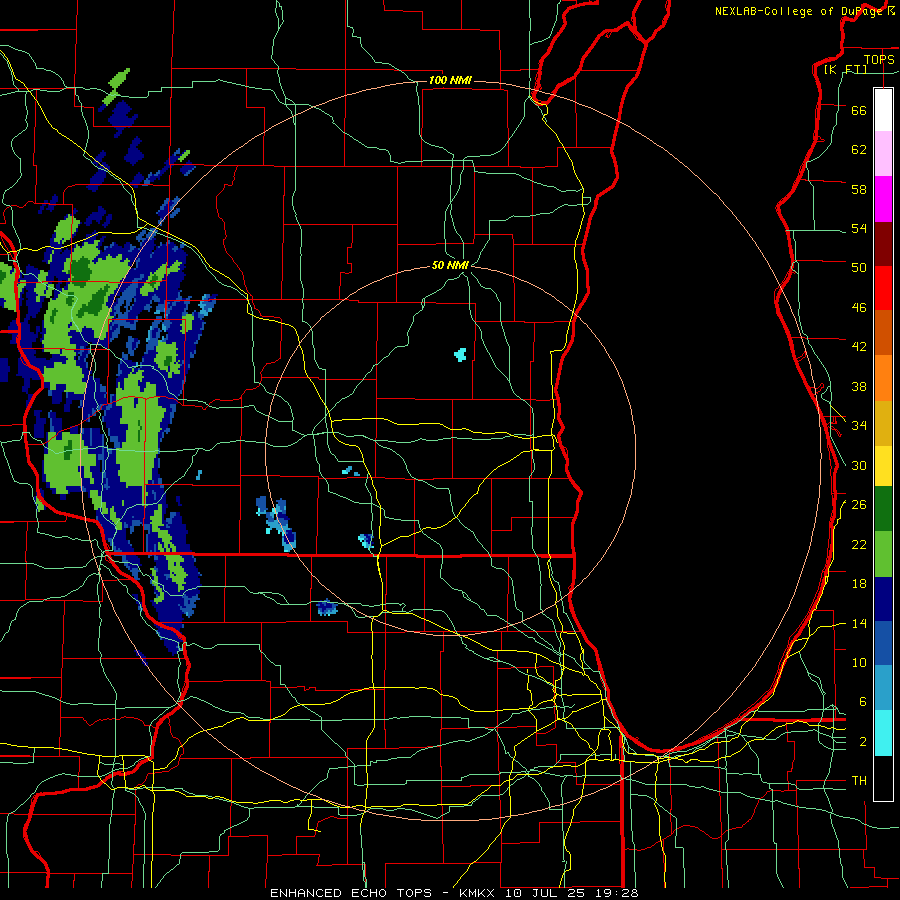Viewport: 900px width, 900px height.
Task: Click the navy blue swatch below 18
Action: tap(883, 599)
